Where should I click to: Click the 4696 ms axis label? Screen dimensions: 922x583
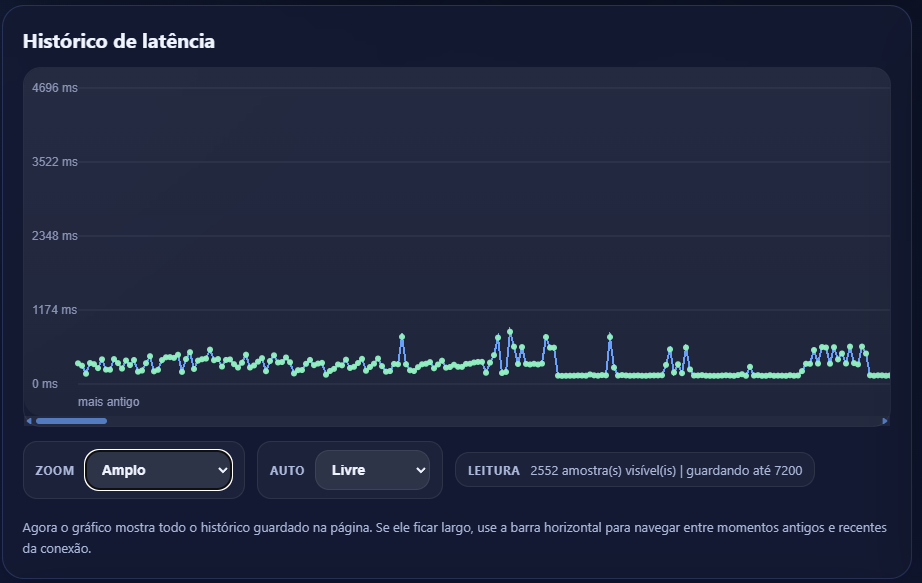(55, 88)
